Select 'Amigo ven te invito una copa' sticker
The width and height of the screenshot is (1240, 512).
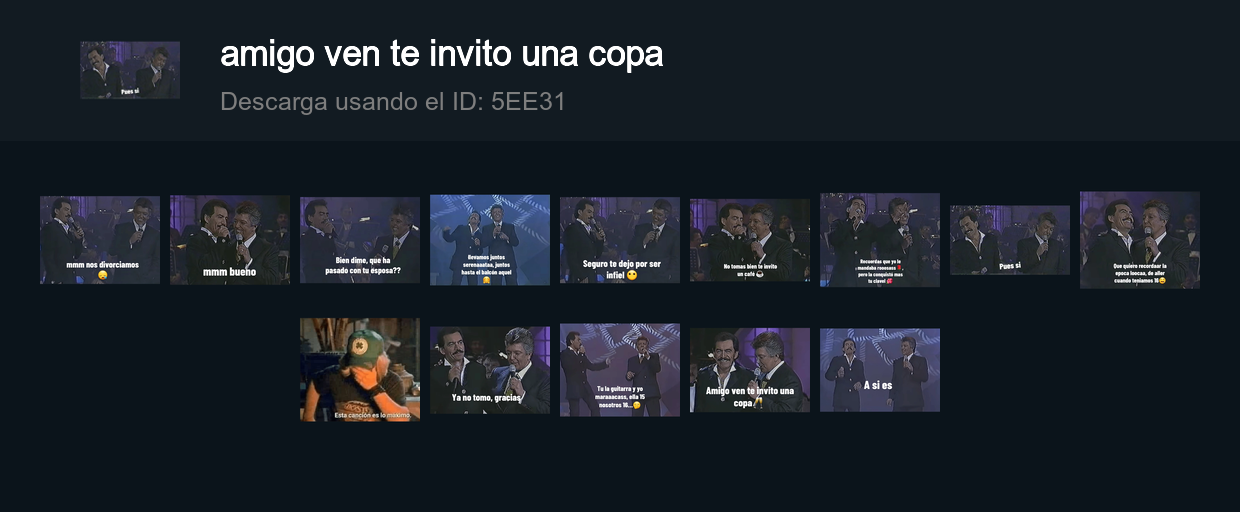pyautogui.click(x=750, y=370)
